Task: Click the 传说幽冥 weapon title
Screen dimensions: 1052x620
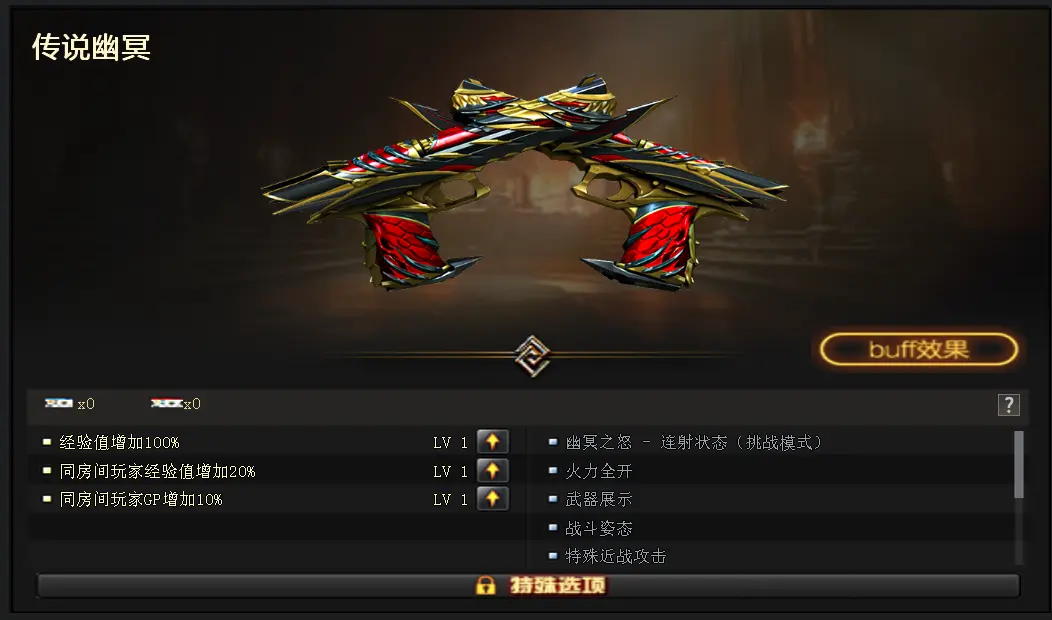Action: [91, 47]
